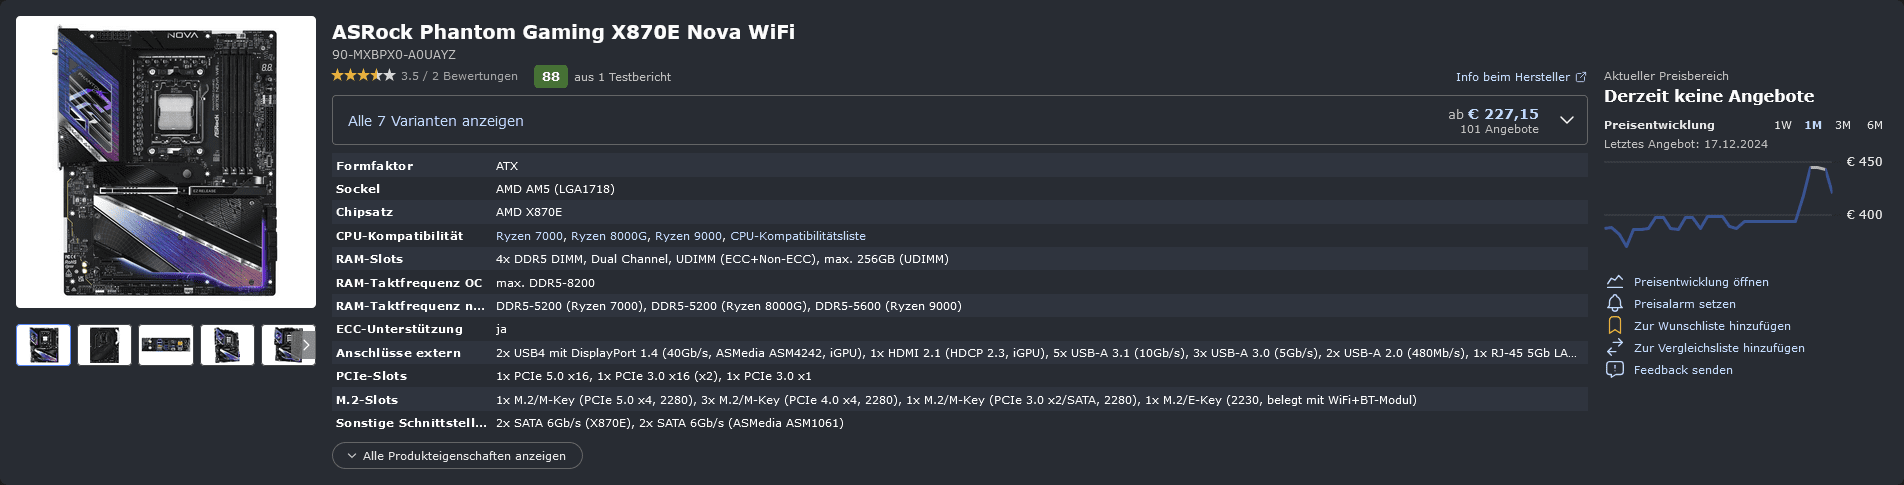Viewport: 1904px width, 485px height.
Task: Open the CPU-Kompatibilitätsliste link
Action: tap(798, 236)
